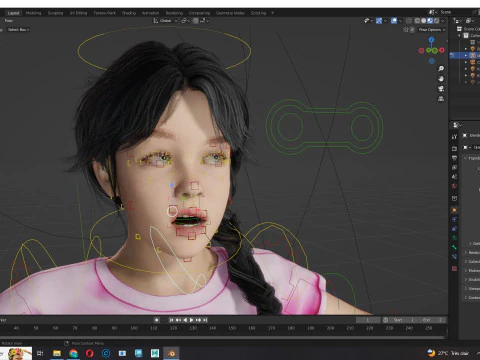The height and width of the screenshot is (360, 480).
Task: Open the viewport shading options dropdown
Action: point(443,21)
